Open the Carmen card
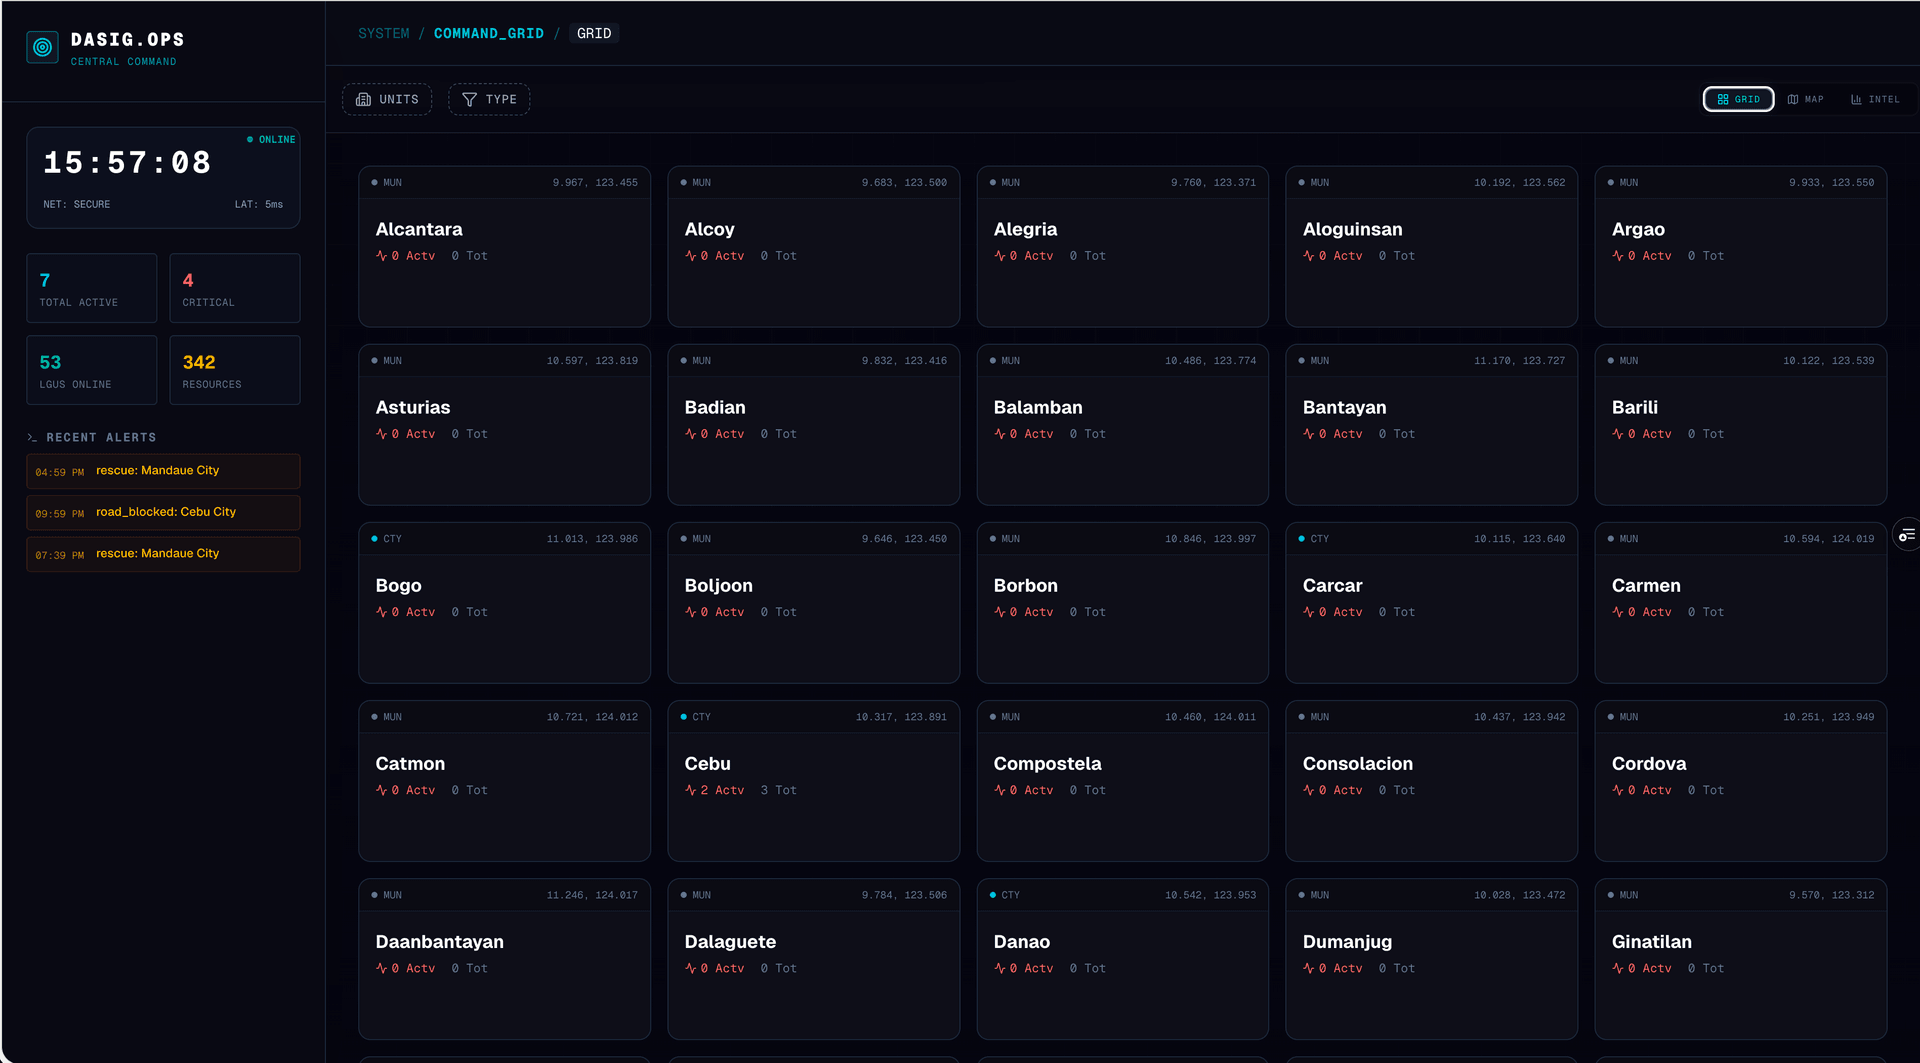The width and height of the screenshot is (1920, 1063). [x=1741, y=603]
